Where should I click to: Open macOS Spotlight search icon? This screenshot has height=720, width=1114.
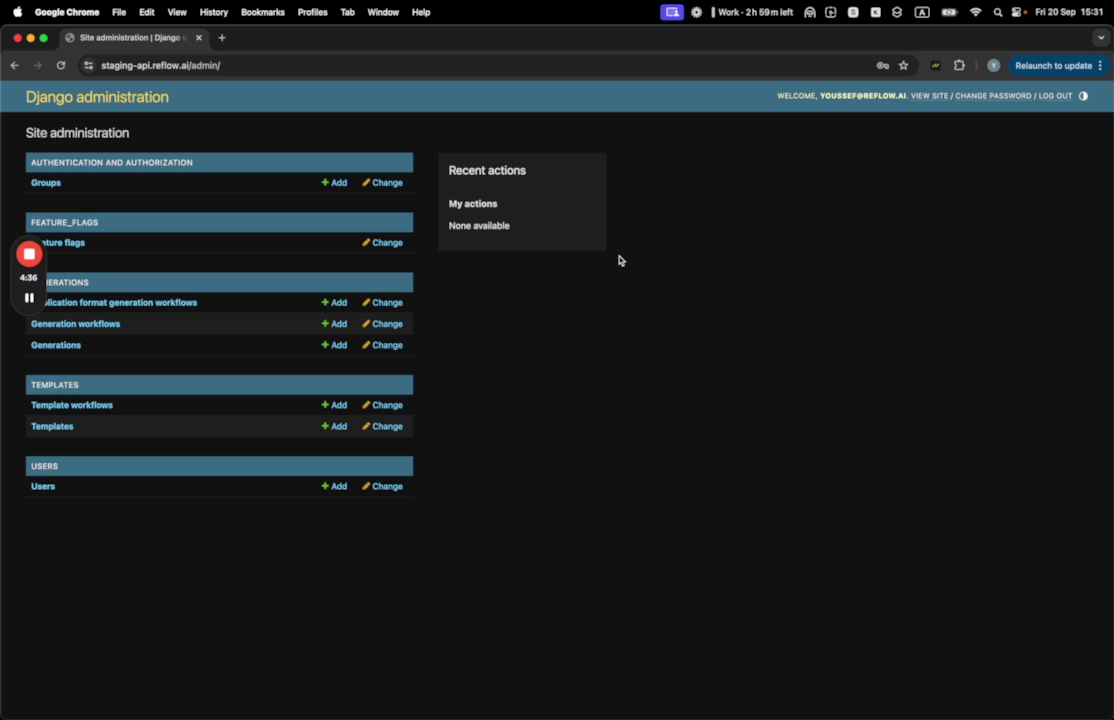(997, 12)
